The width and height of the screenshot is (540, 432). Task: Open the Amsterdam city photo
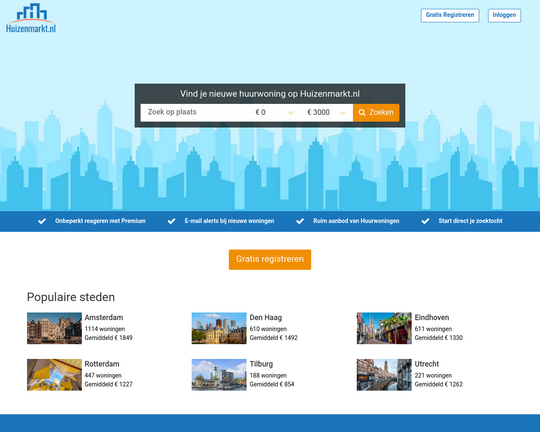coord(54,328)
